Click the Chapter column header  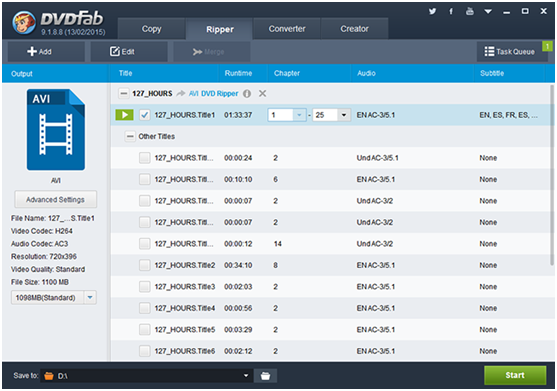[x=287, y=73]
